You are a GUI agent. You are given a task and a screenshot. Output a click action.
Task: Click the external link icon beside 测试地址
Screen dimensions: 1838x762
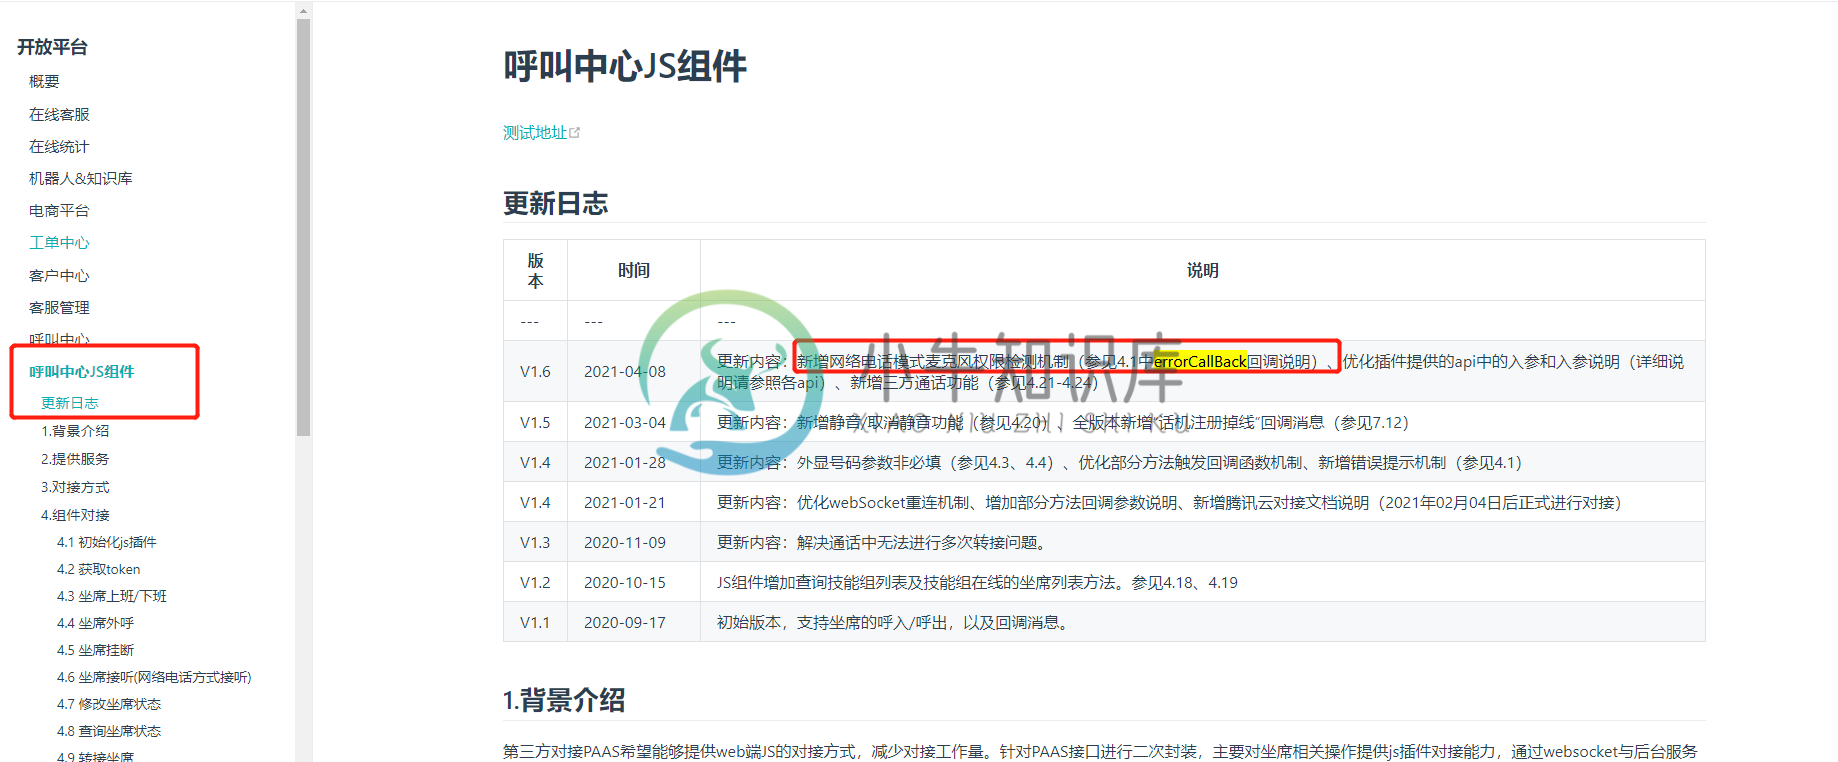coord(575,133)
